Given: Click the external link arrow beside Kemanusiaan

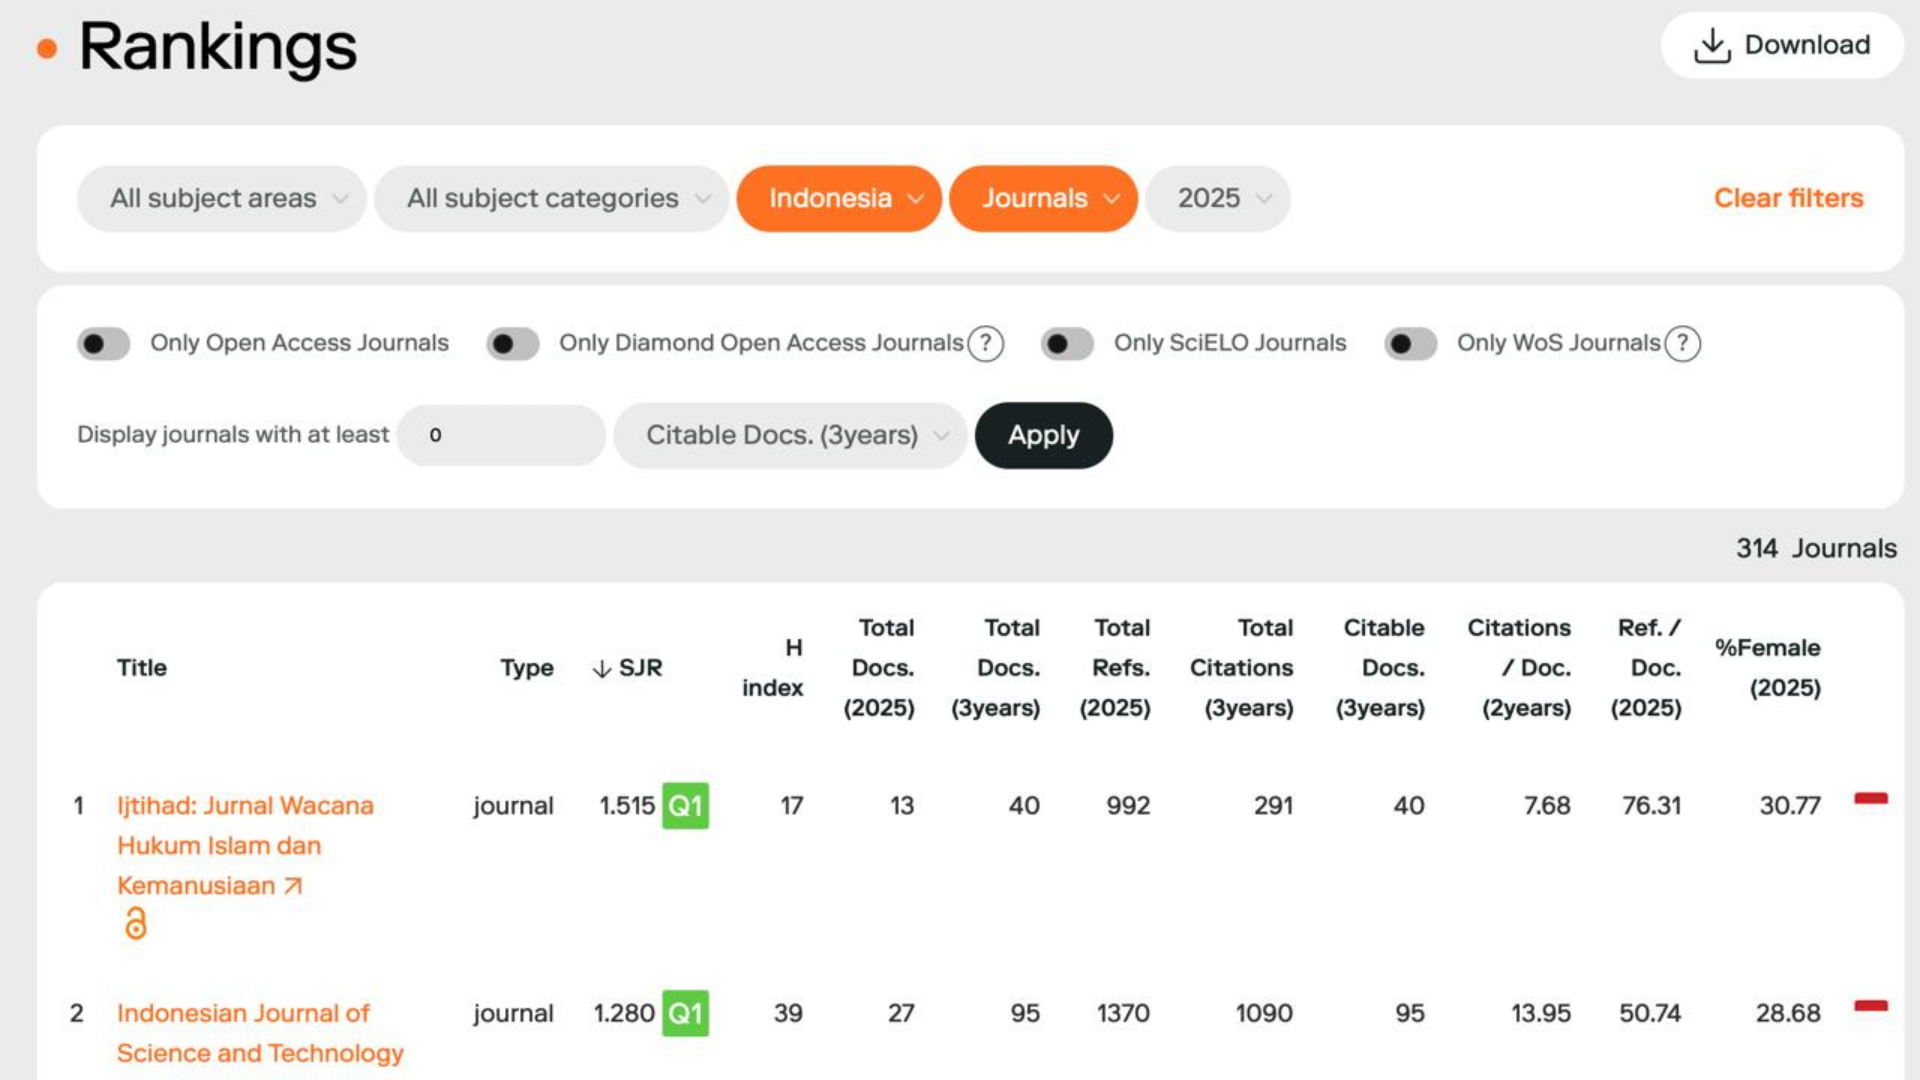Looking at the screenshot, I should pos(293,886).
